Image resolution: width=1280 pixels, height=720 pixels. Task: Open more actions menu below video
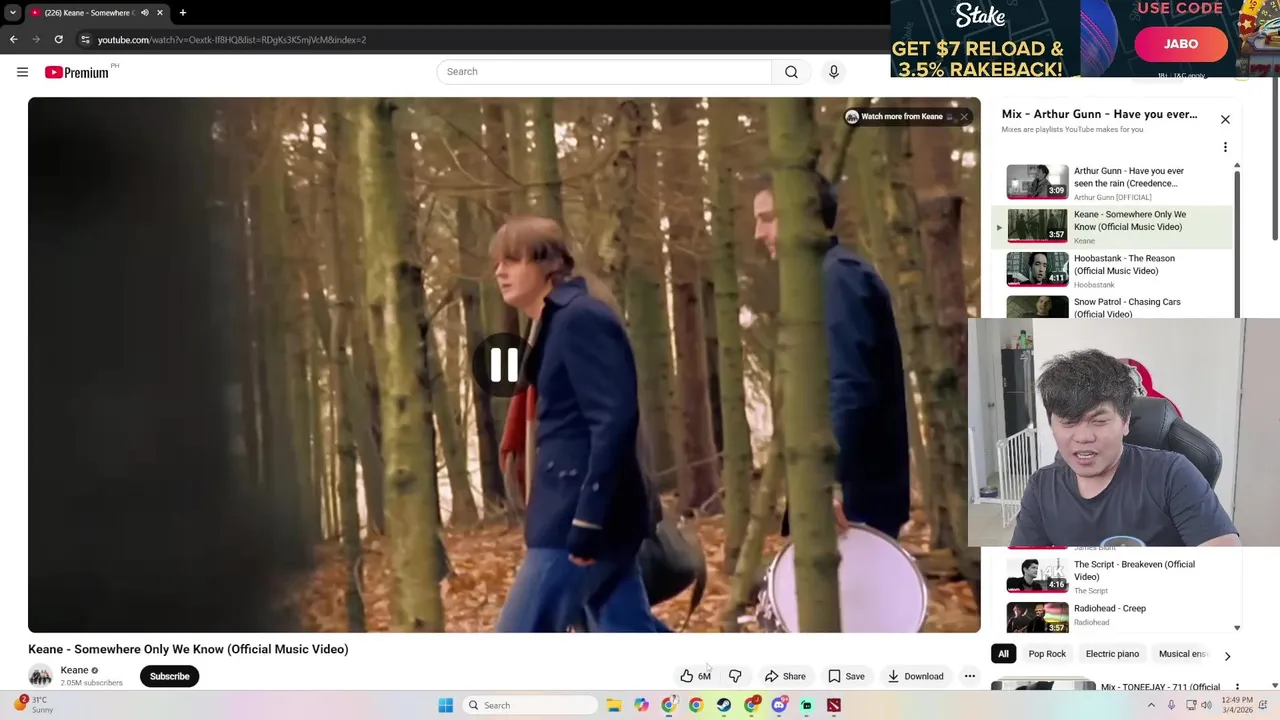pos(969,676)
